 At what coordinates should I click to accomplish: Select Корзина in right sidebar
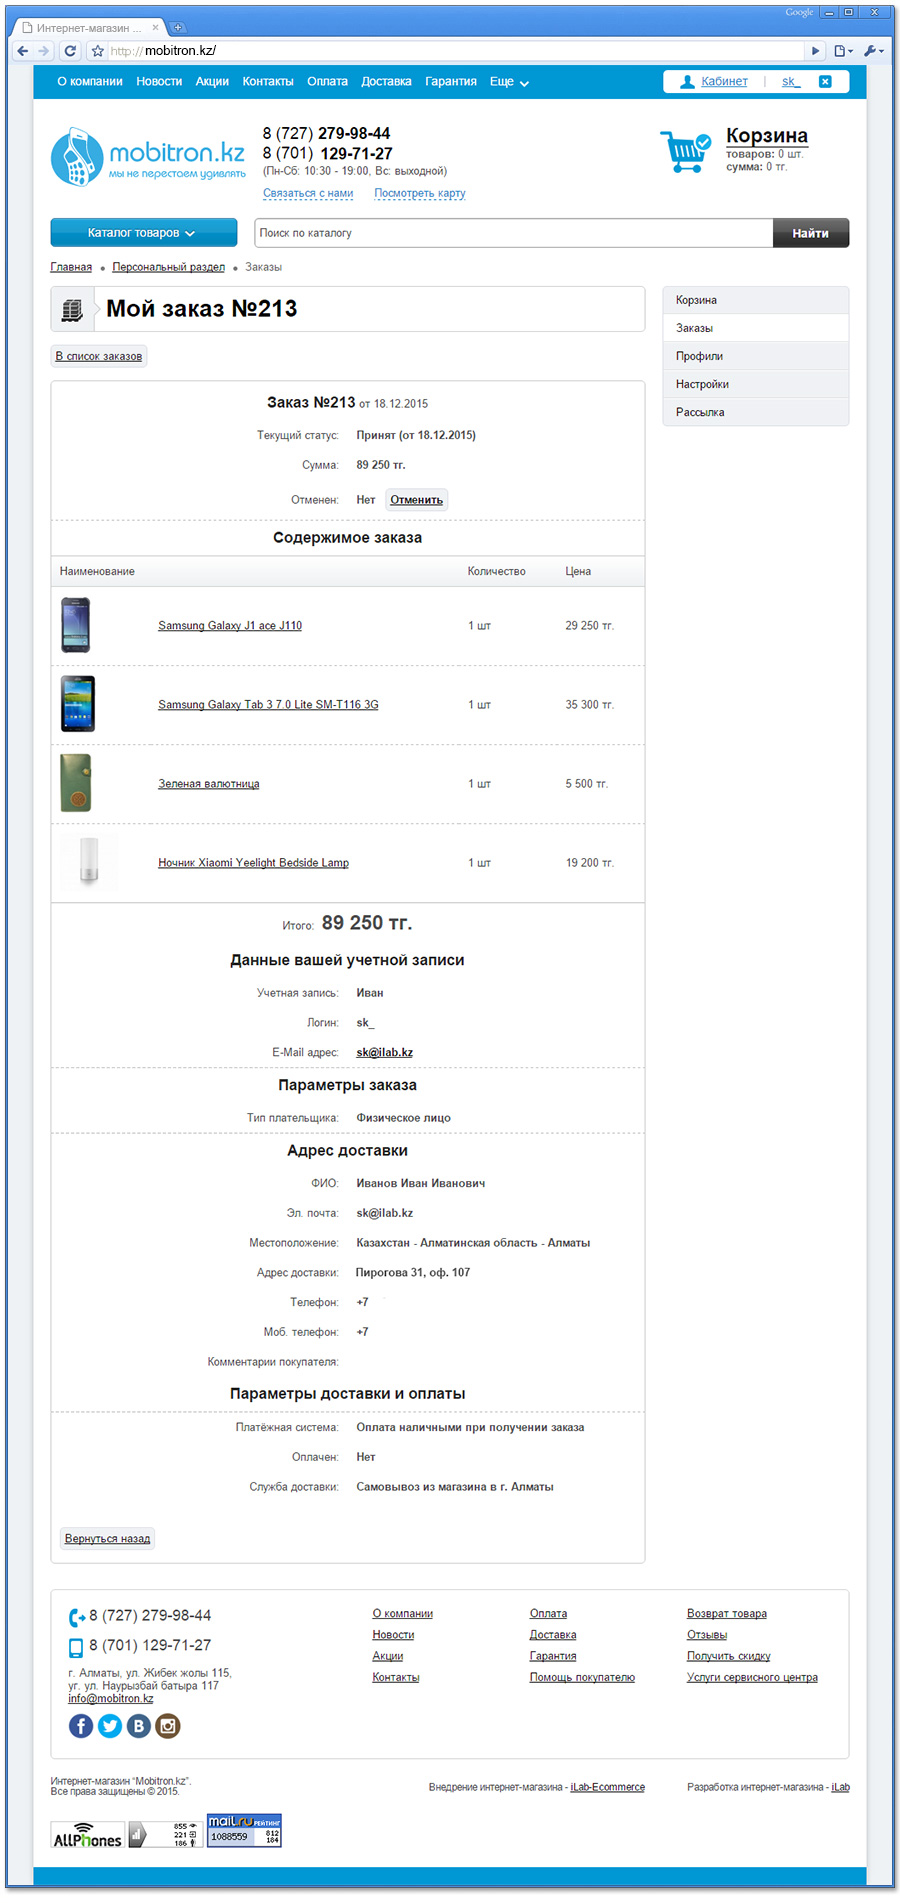(x=756, y=300)
